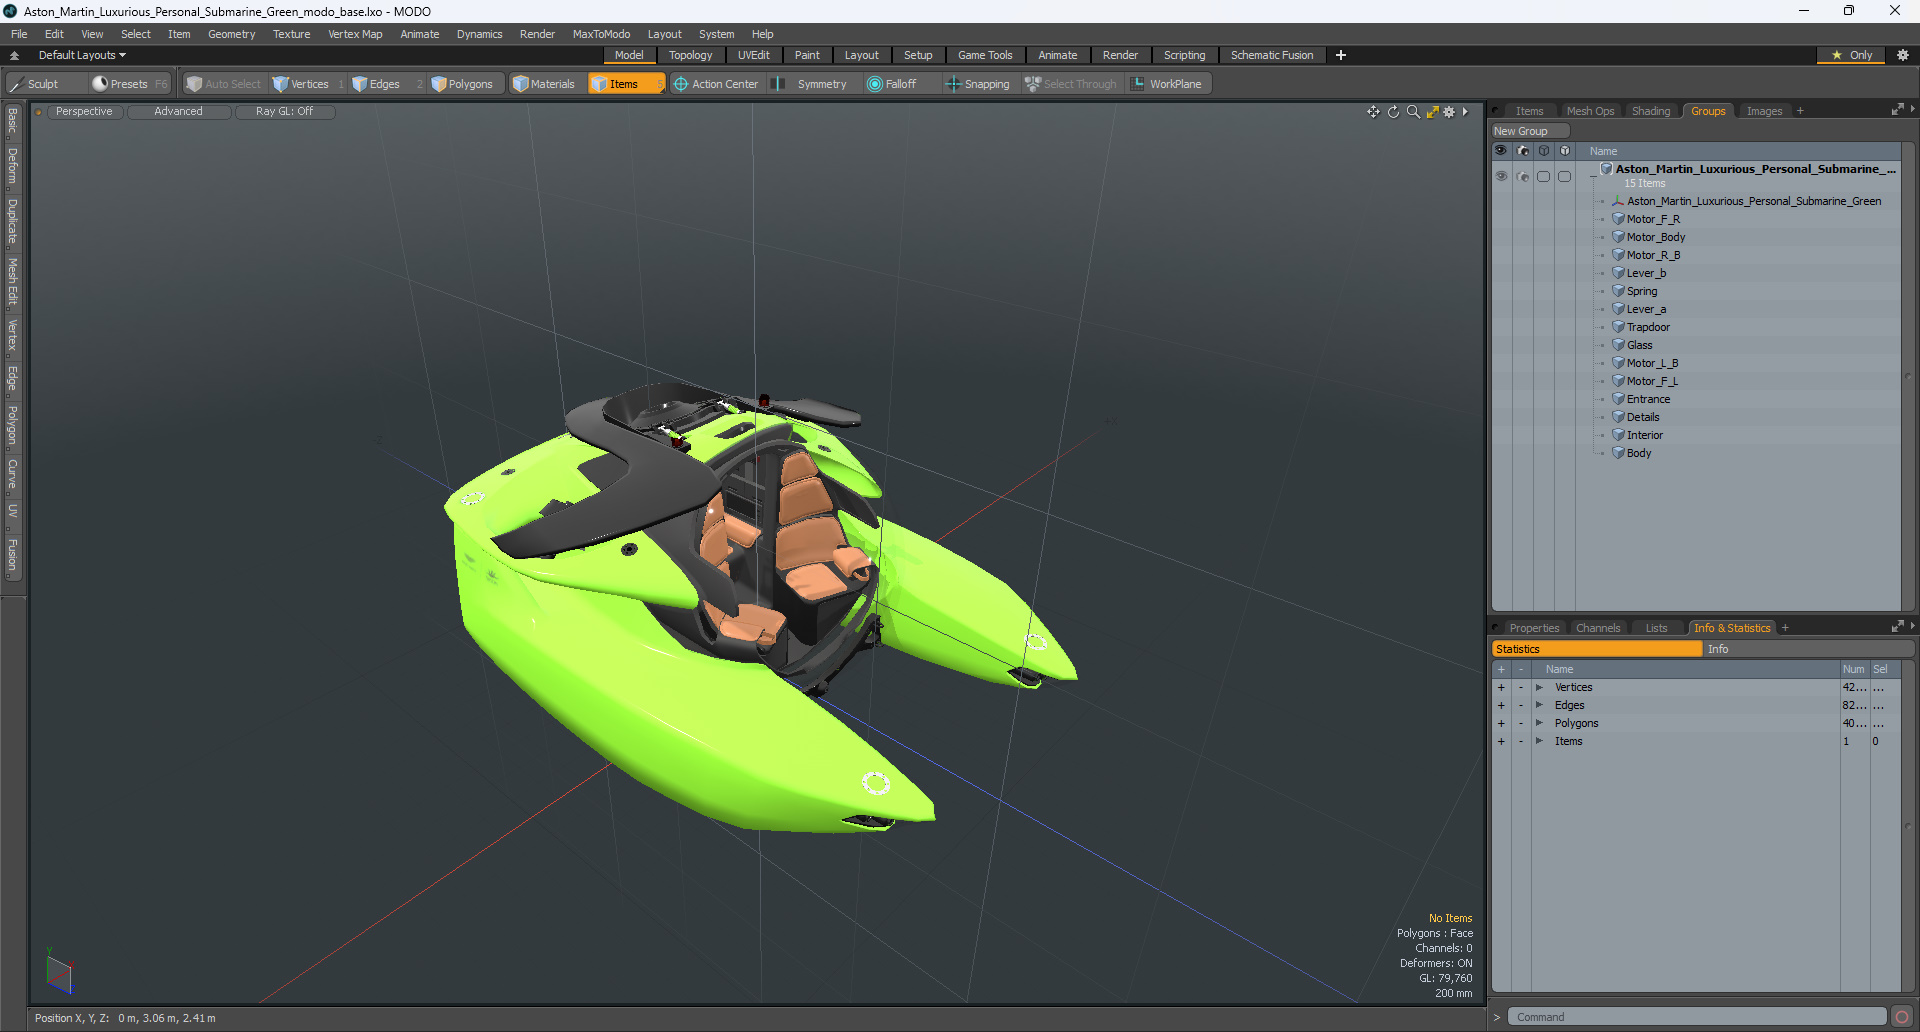This screenshot has width=1920, height=1032.
Task: Expand the Edges statistics row
Action: pos(1539,705)
